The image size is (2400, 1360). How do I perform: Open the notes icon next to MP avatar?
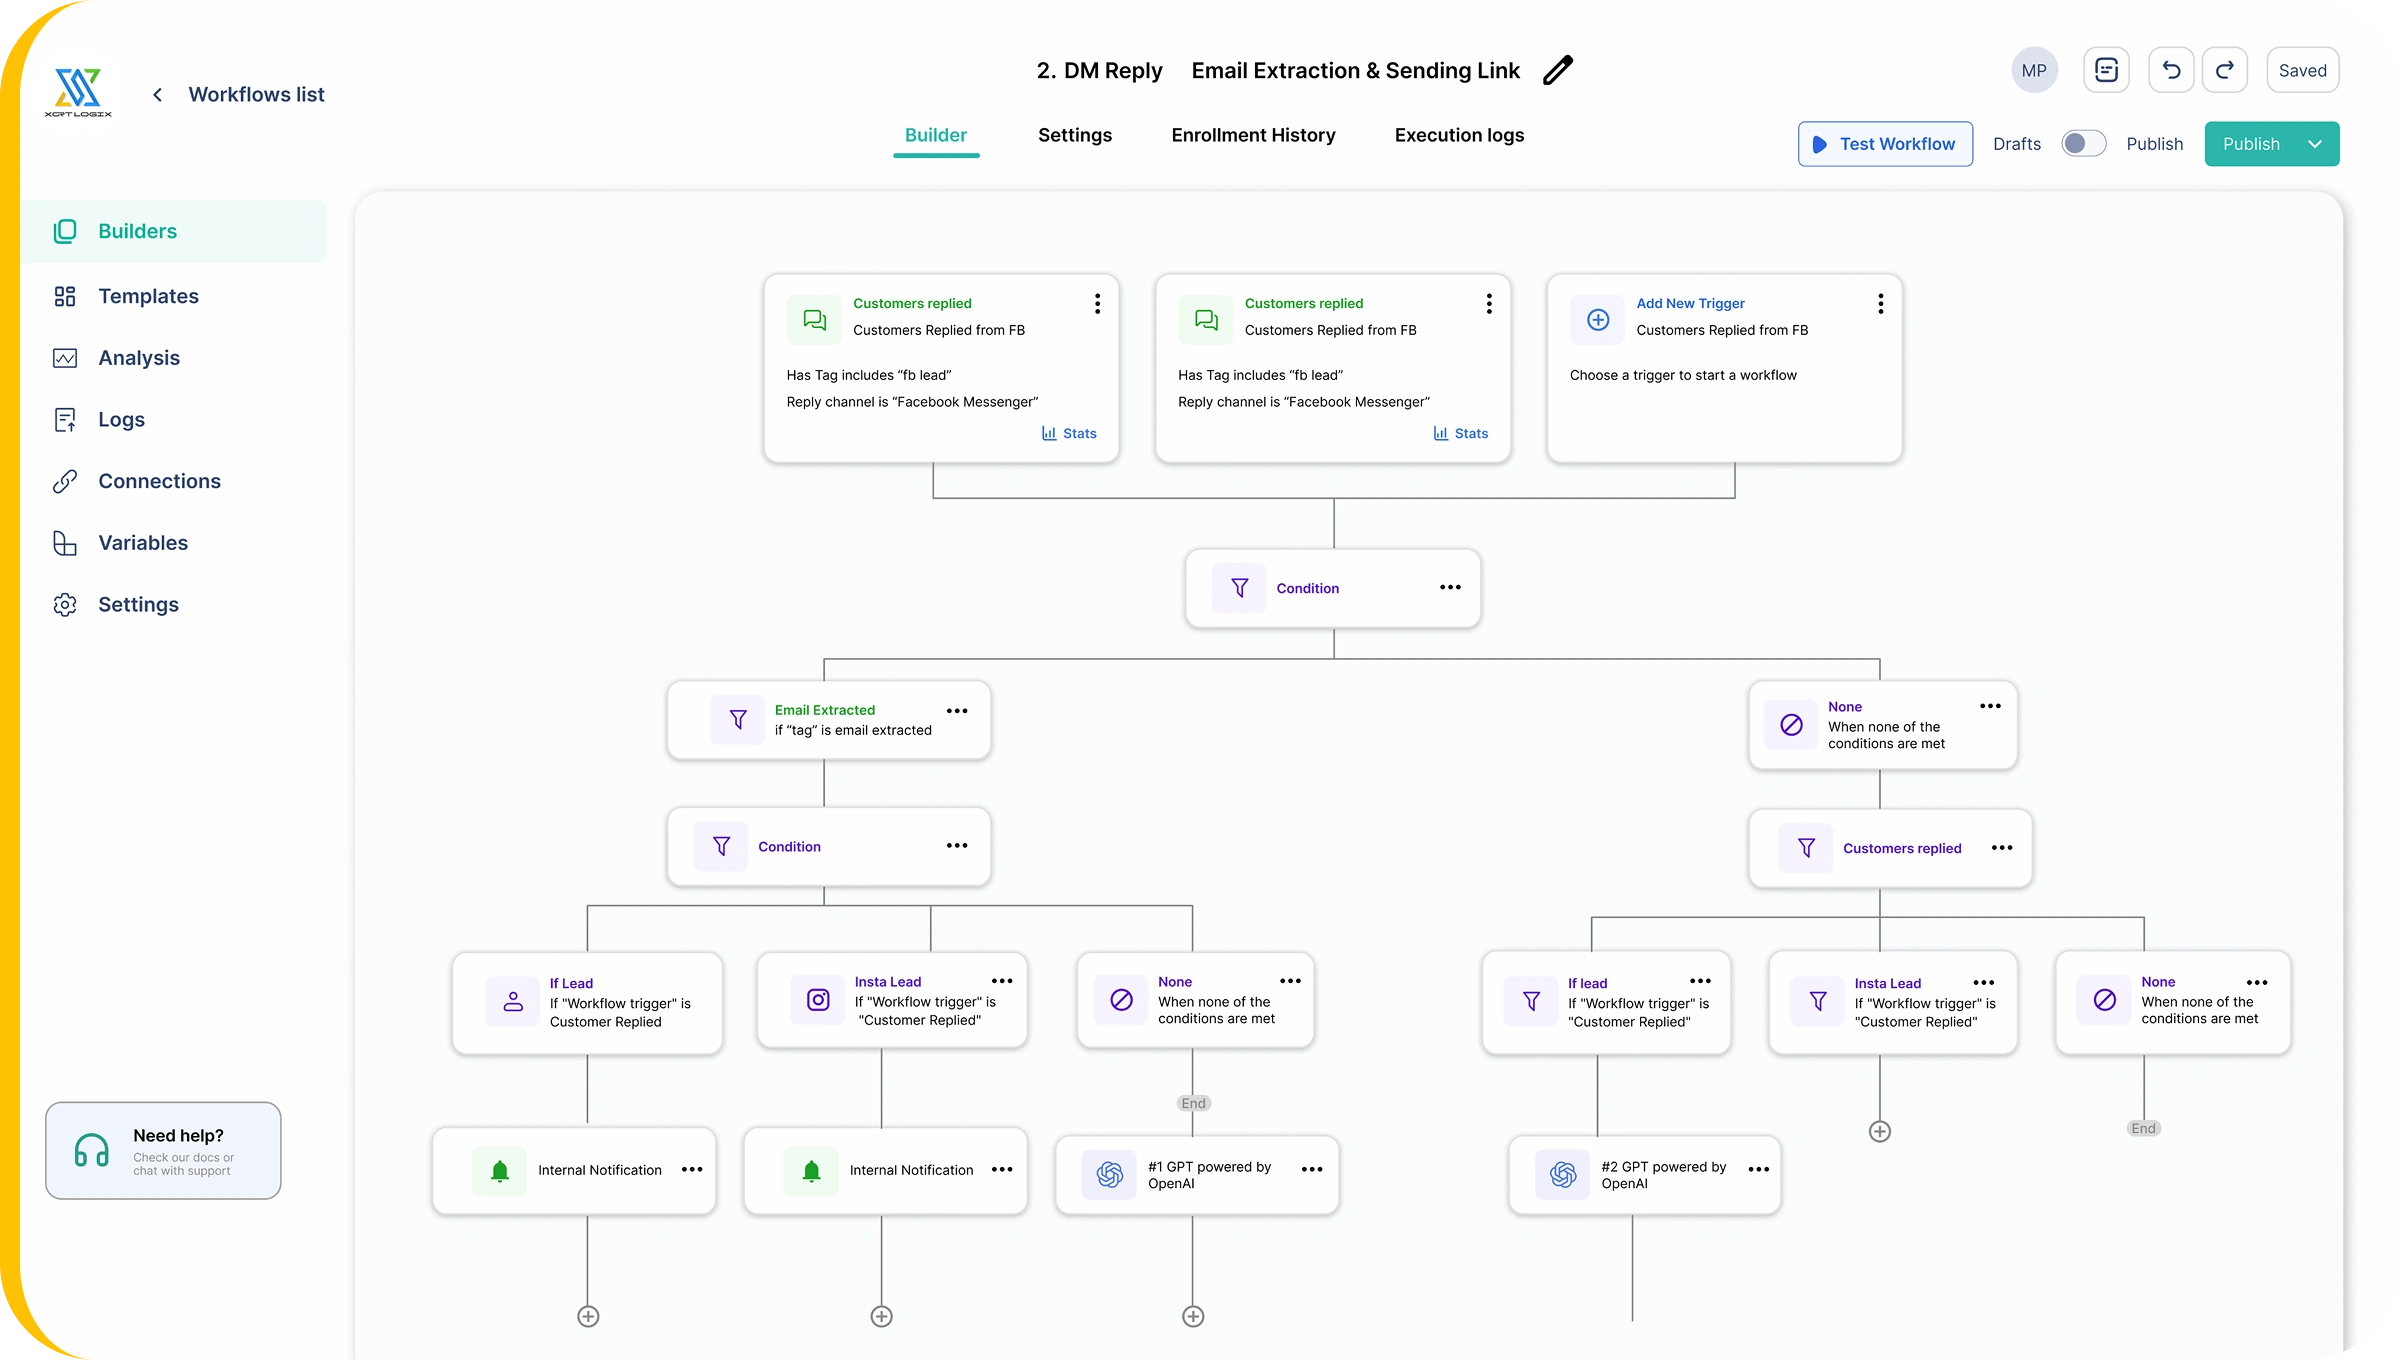coord(2107,70)
